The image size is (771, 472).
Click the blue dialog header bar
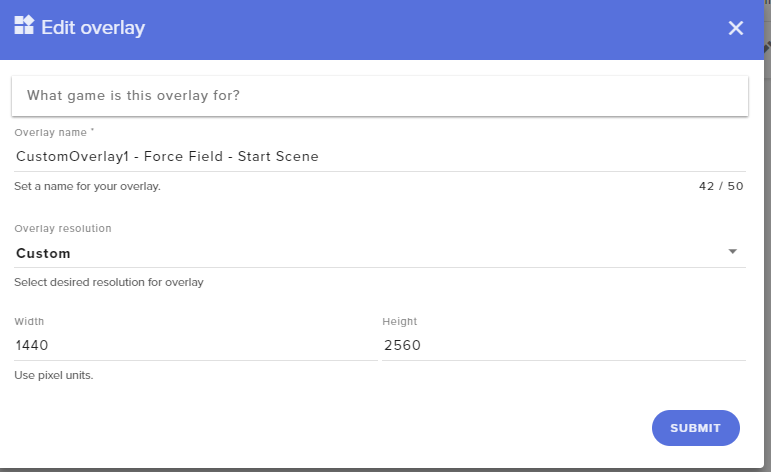382,30
